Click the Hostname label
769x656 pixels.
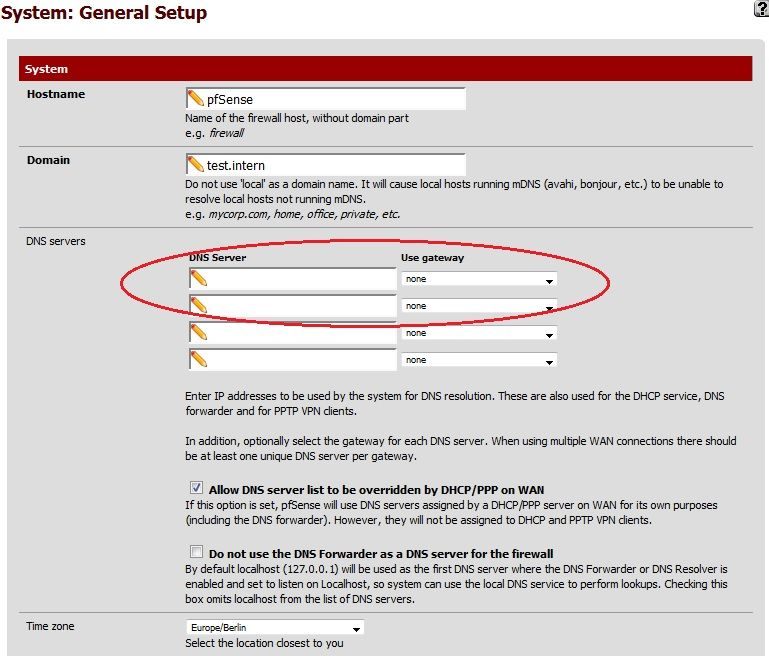pyautogui.click(x=56, y=94)
